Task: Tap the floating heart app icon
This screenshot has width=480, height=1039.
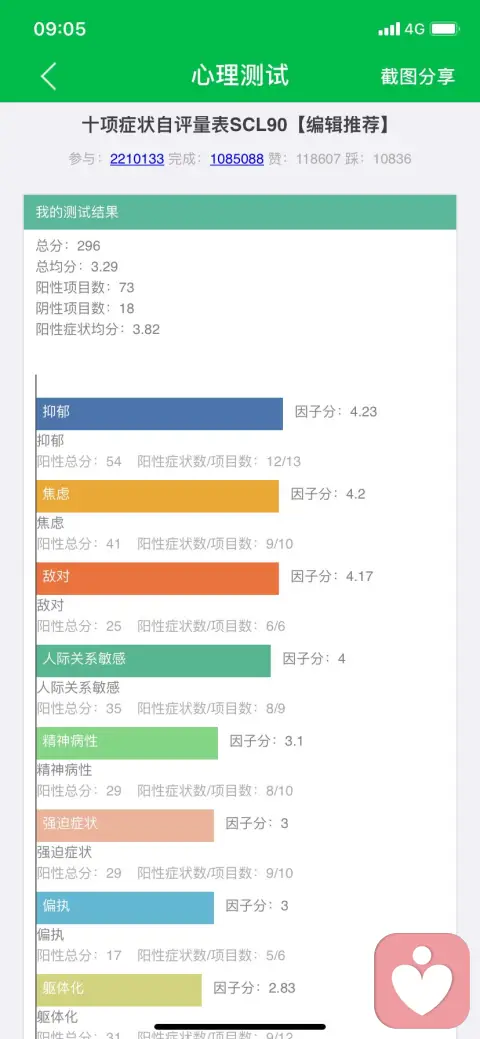Action: [422, 981]
